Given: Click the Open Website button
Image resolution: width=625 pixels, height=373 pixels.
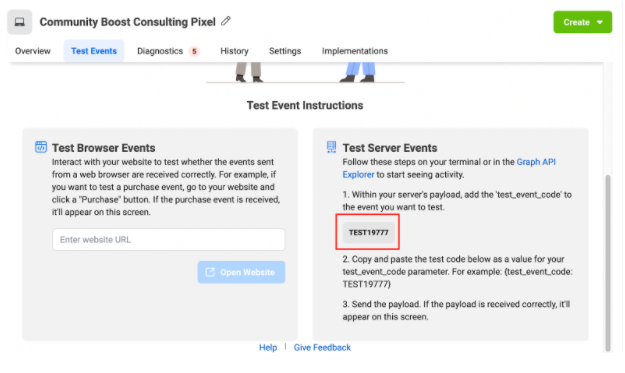Looking at the screenshot, I should [241, 272].
